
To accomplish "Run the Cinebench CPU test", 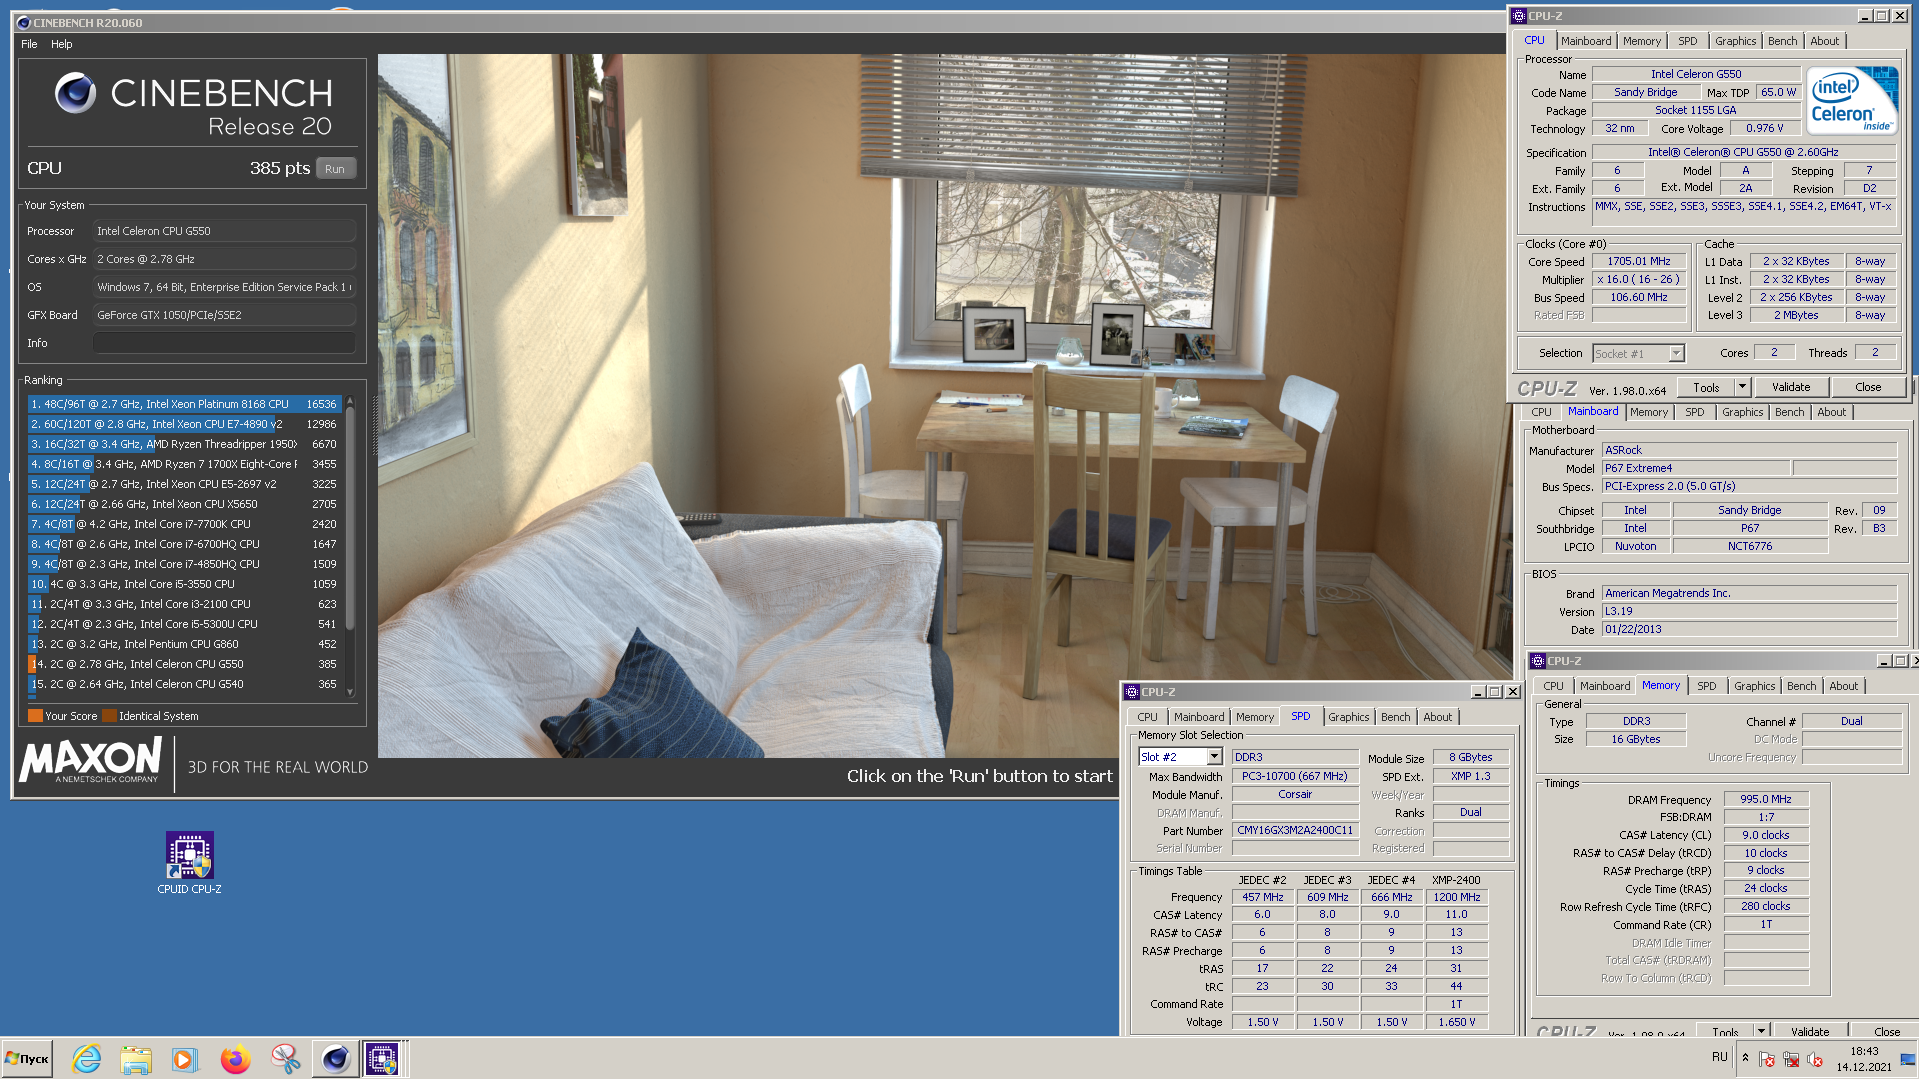I will 335,169.
